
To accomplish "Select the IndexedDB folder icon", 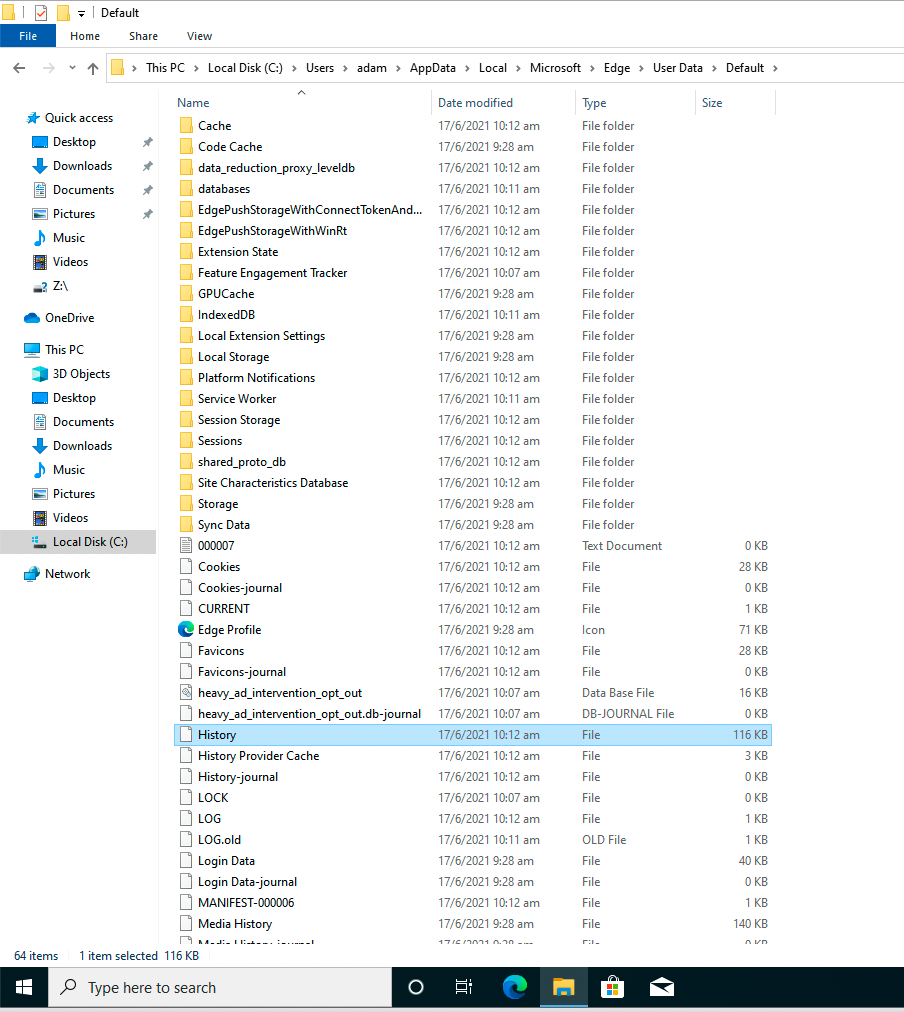I will point(186,314).
